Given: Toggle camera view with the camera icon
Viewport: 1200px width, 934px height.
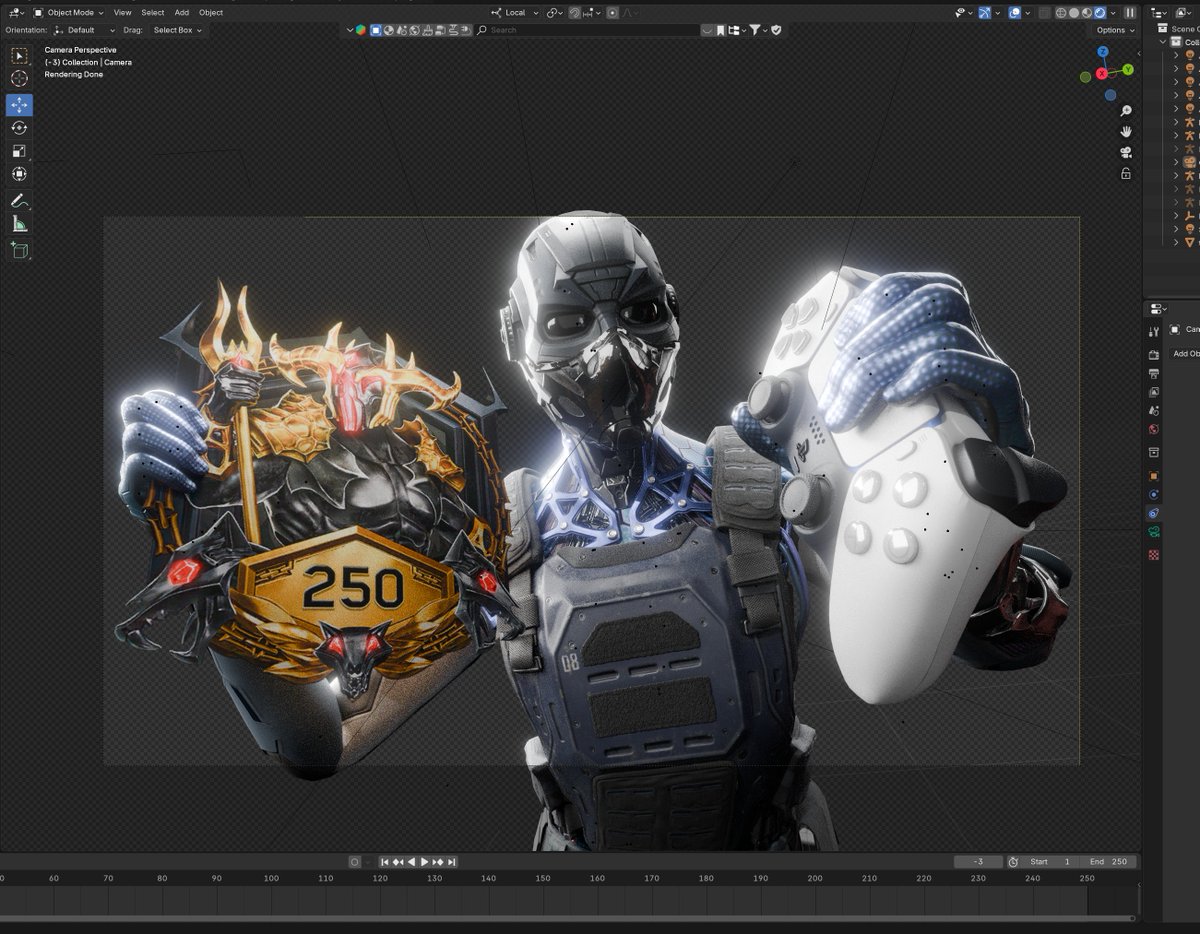Looking at the screenshot, I should point(1126,153).
